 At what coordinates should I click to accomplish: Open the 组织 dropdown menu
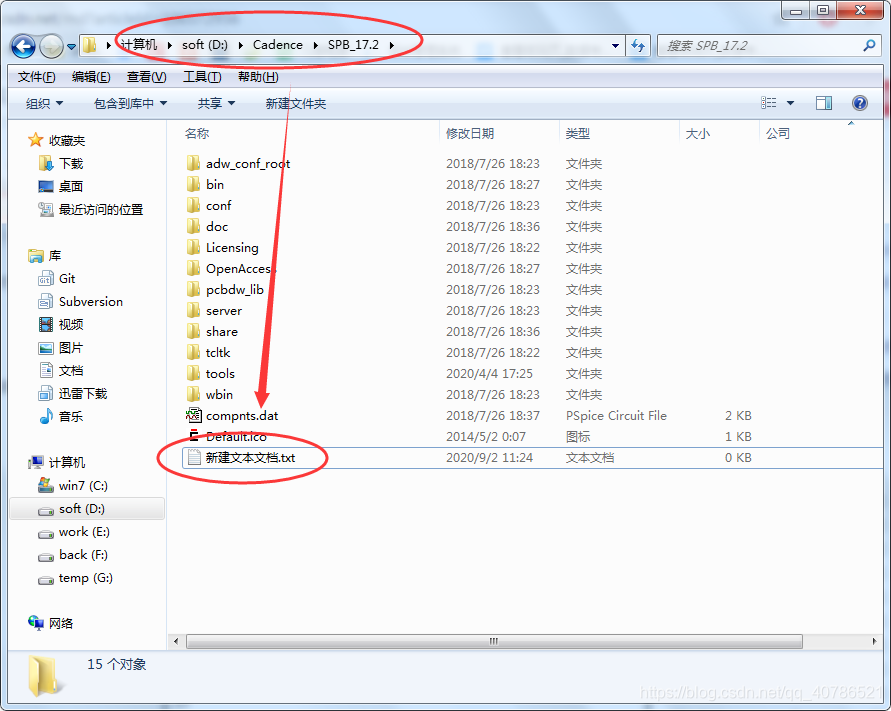tap(44, 103)
